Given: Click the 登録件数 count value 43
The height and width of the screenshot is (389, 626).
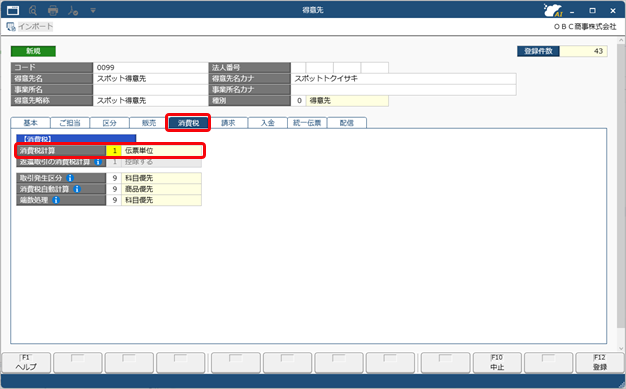Looking at the screenshot, I should [583, 51].
